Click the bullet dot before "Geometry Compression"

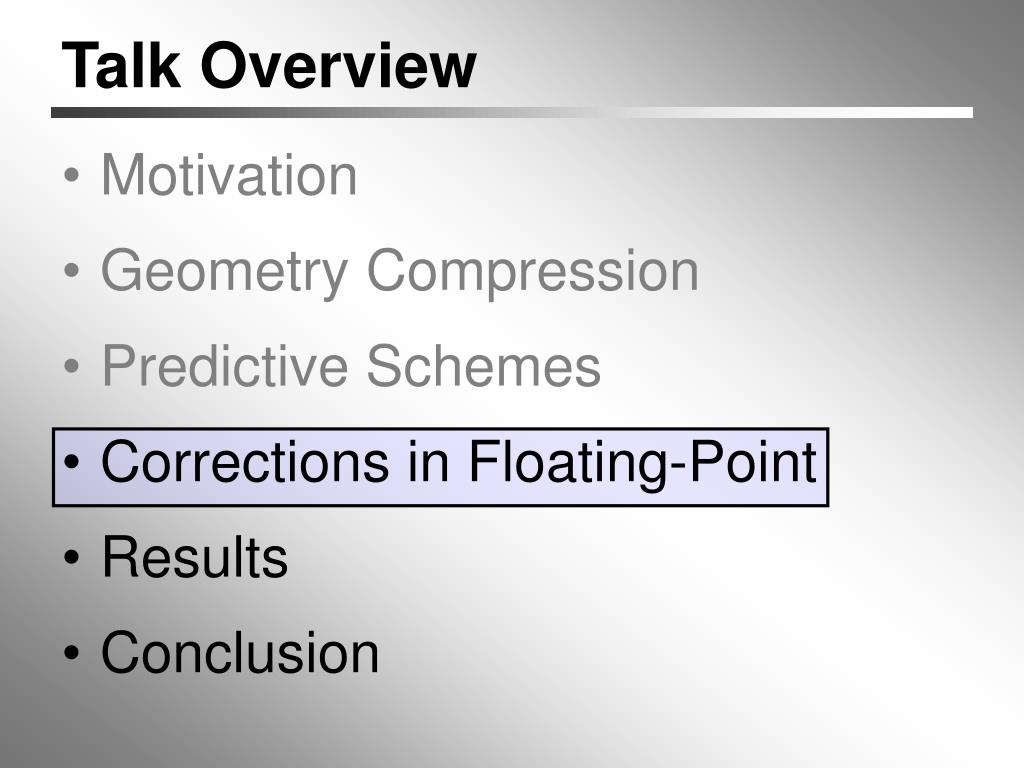[x=71, y=271]
